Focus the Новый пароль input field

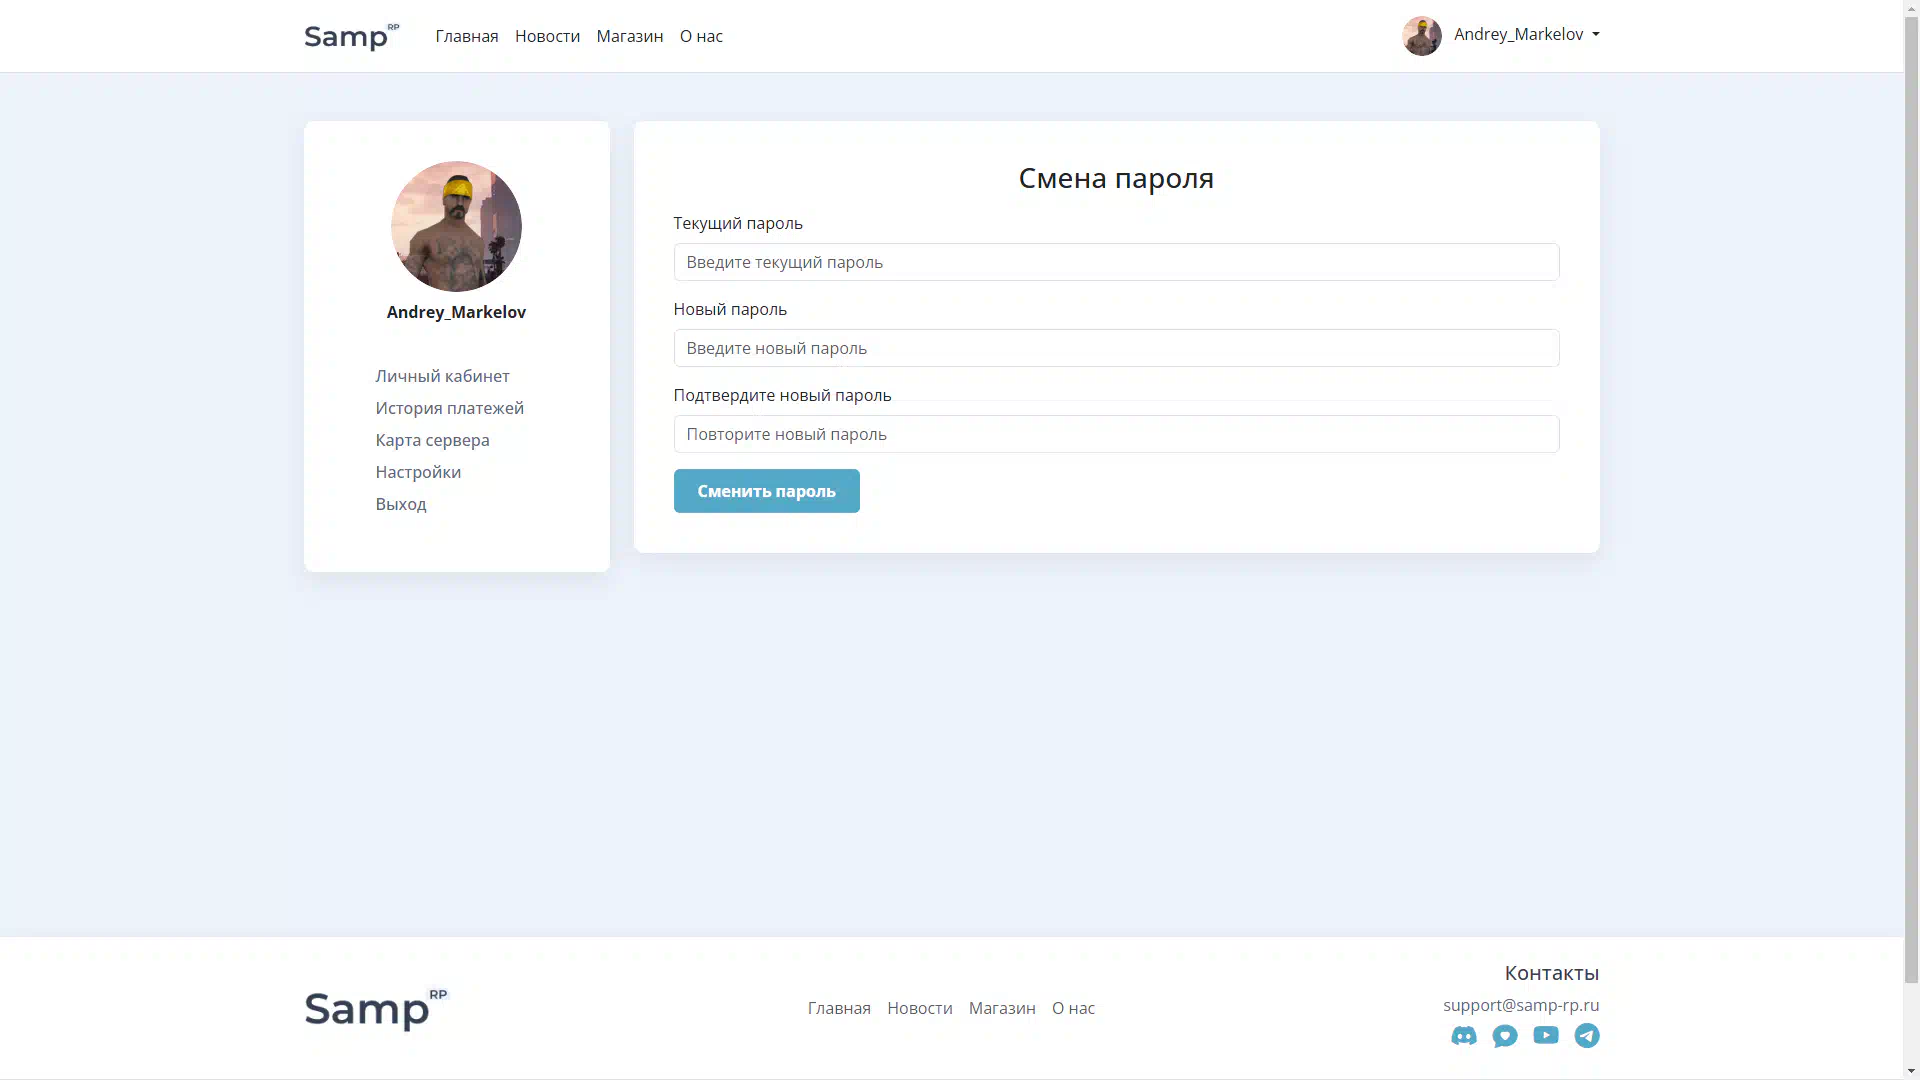click(1116, 348)
